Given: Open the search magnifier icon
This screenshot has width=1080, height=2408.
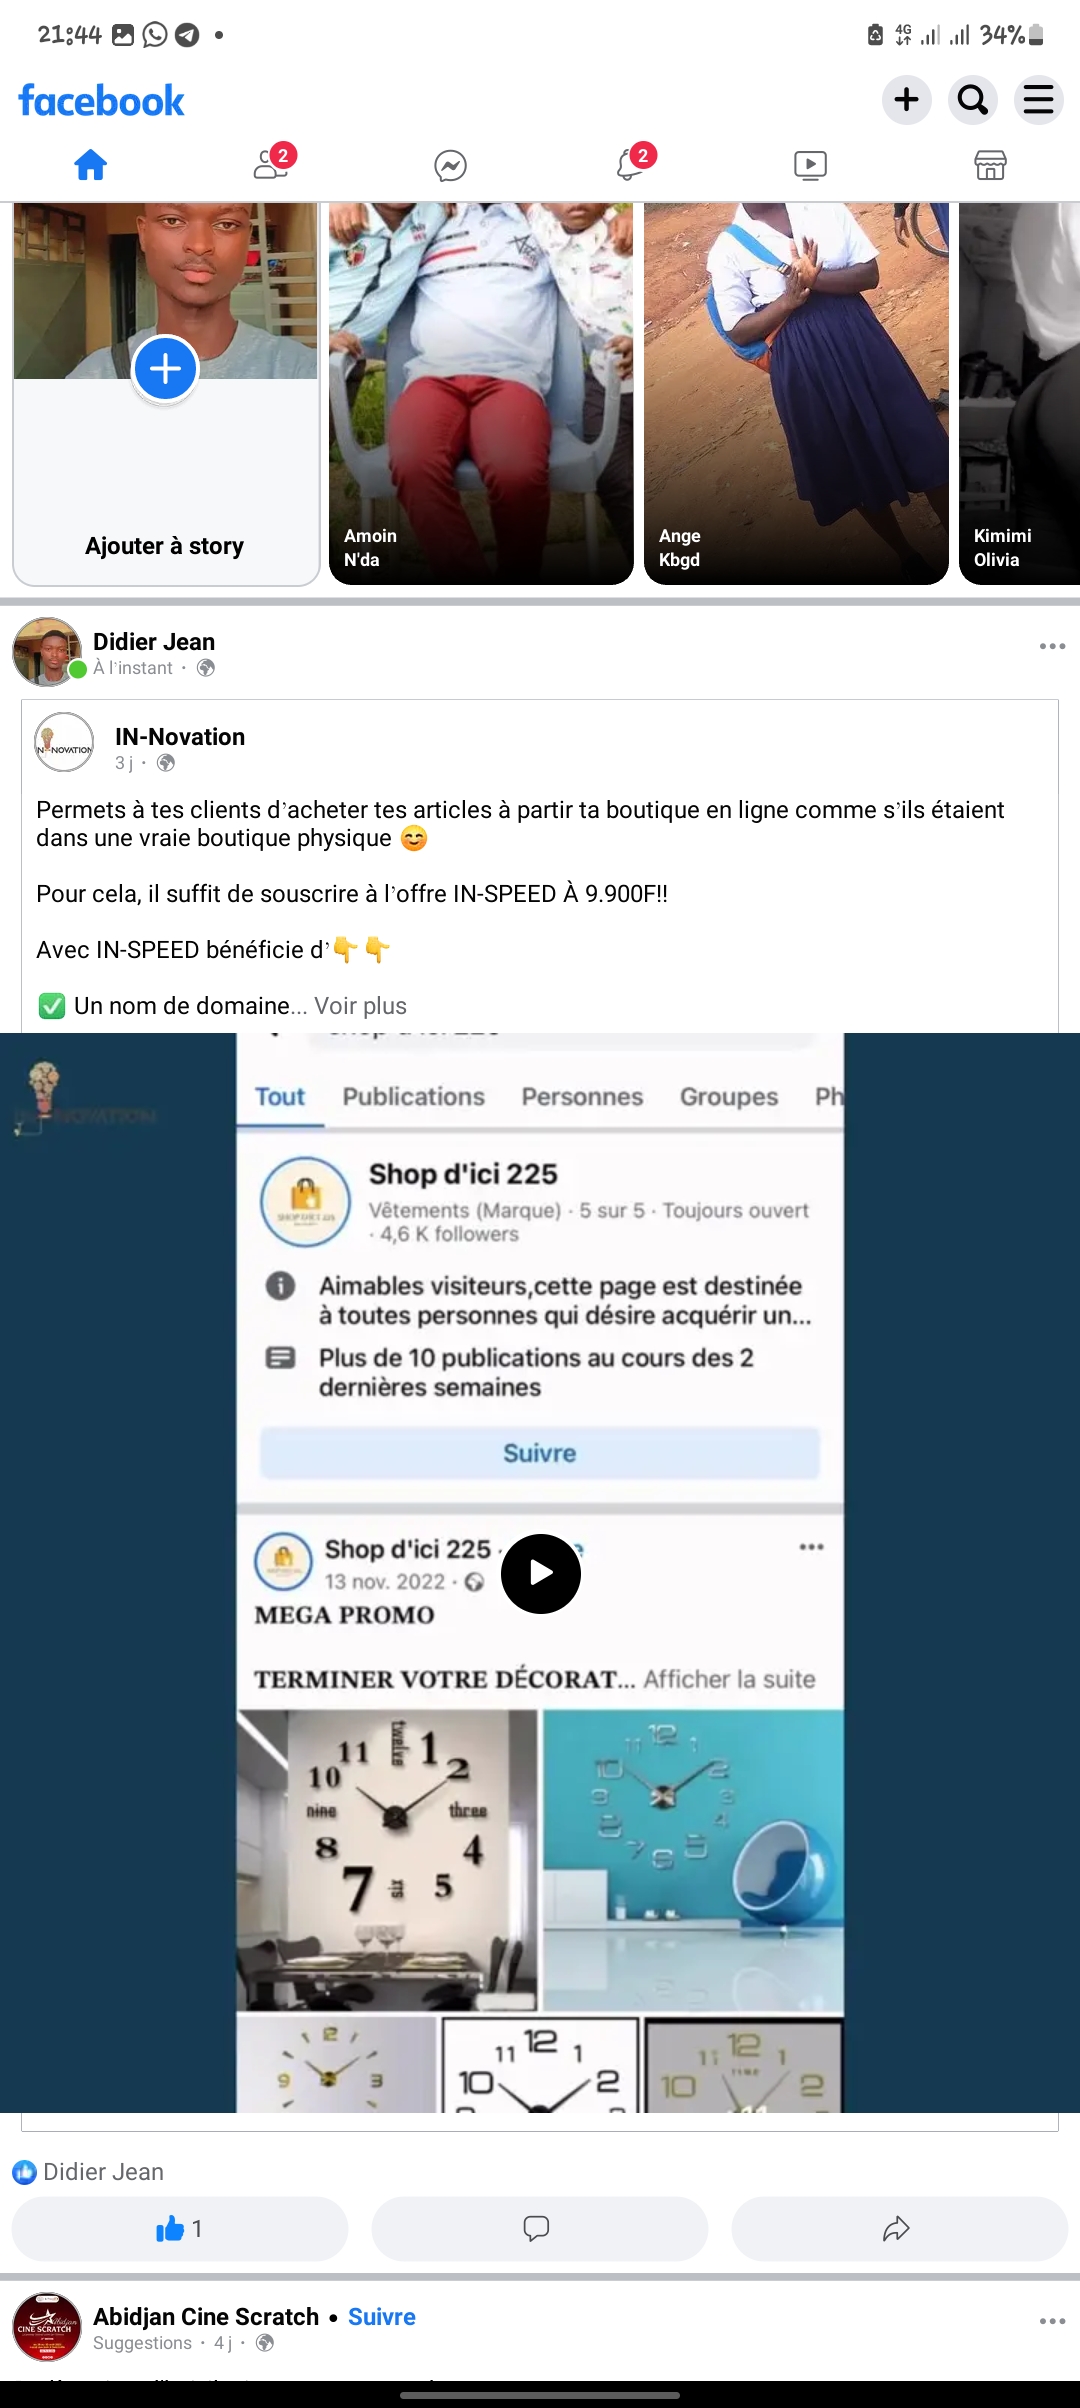Looking at the screenshot, I should [973, 100].
